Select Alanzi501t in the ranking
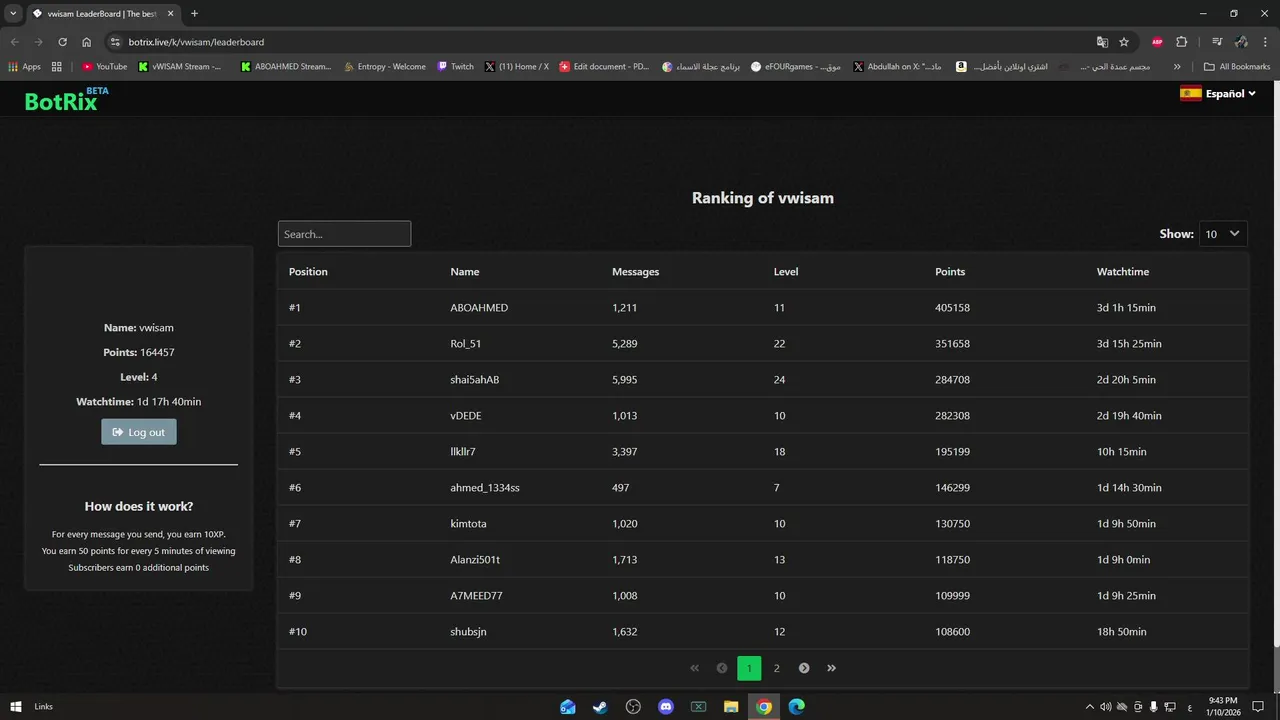 (x=475, y=560)
